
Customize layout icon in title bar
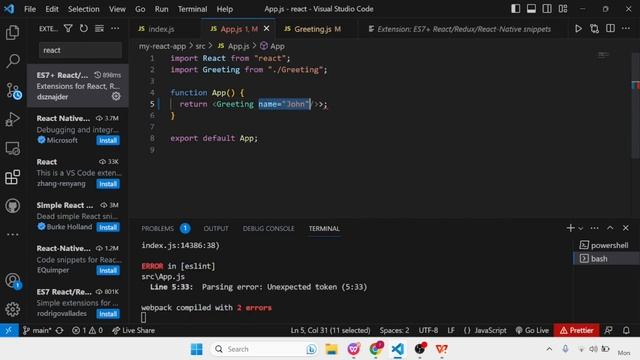pyautogui.click(x=563, y=9)
